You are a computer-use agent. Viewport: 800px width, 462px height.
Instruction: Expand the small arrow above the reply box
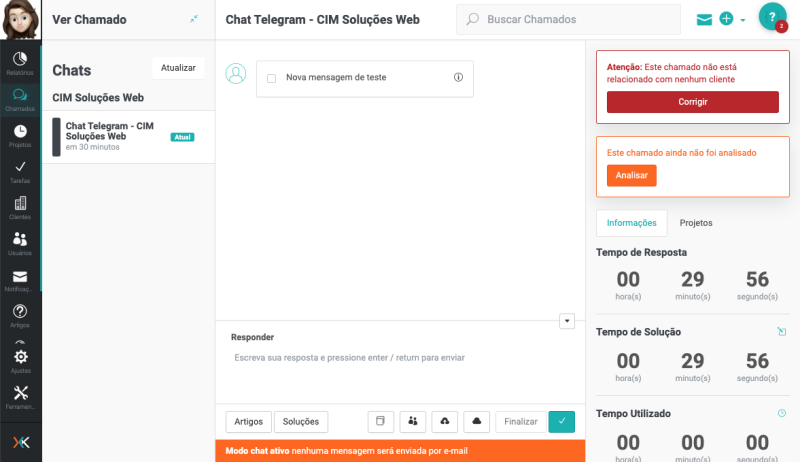coord(567,320)
